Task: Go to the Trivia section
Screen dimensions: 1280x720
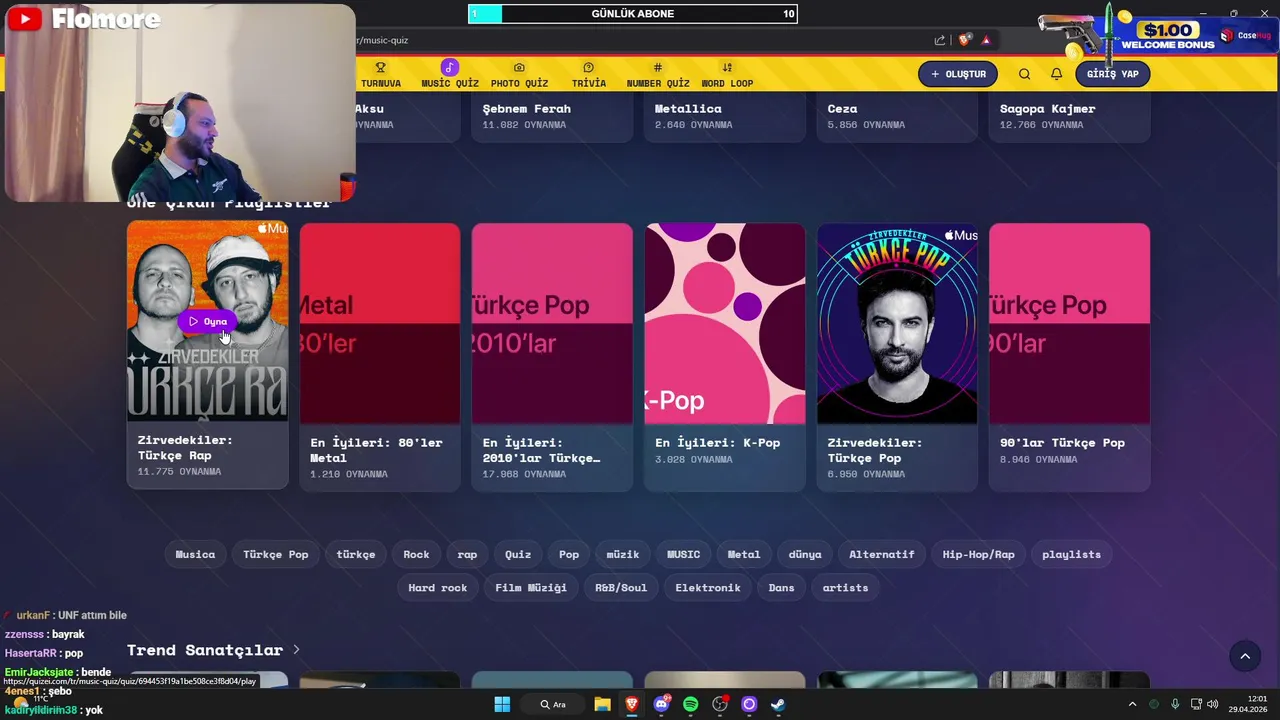Action: [588, 75]
